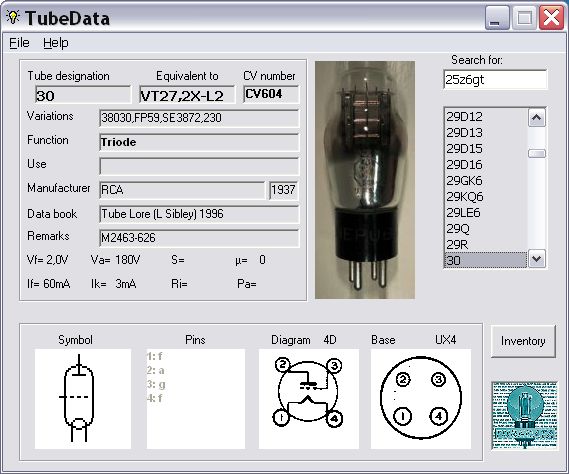Click the list scroll down arrow
This screenshot has width=569, height=474.
tap(537, 259)
